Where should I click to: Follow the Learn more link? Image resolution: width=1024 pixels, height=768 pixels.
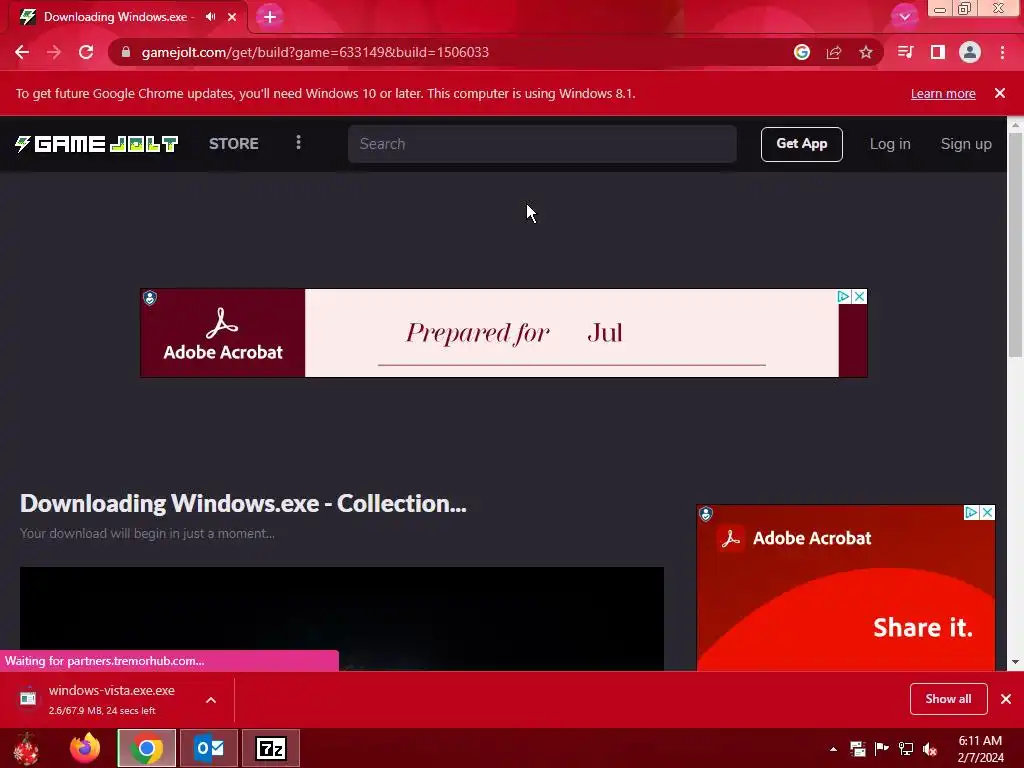(943, 93)
